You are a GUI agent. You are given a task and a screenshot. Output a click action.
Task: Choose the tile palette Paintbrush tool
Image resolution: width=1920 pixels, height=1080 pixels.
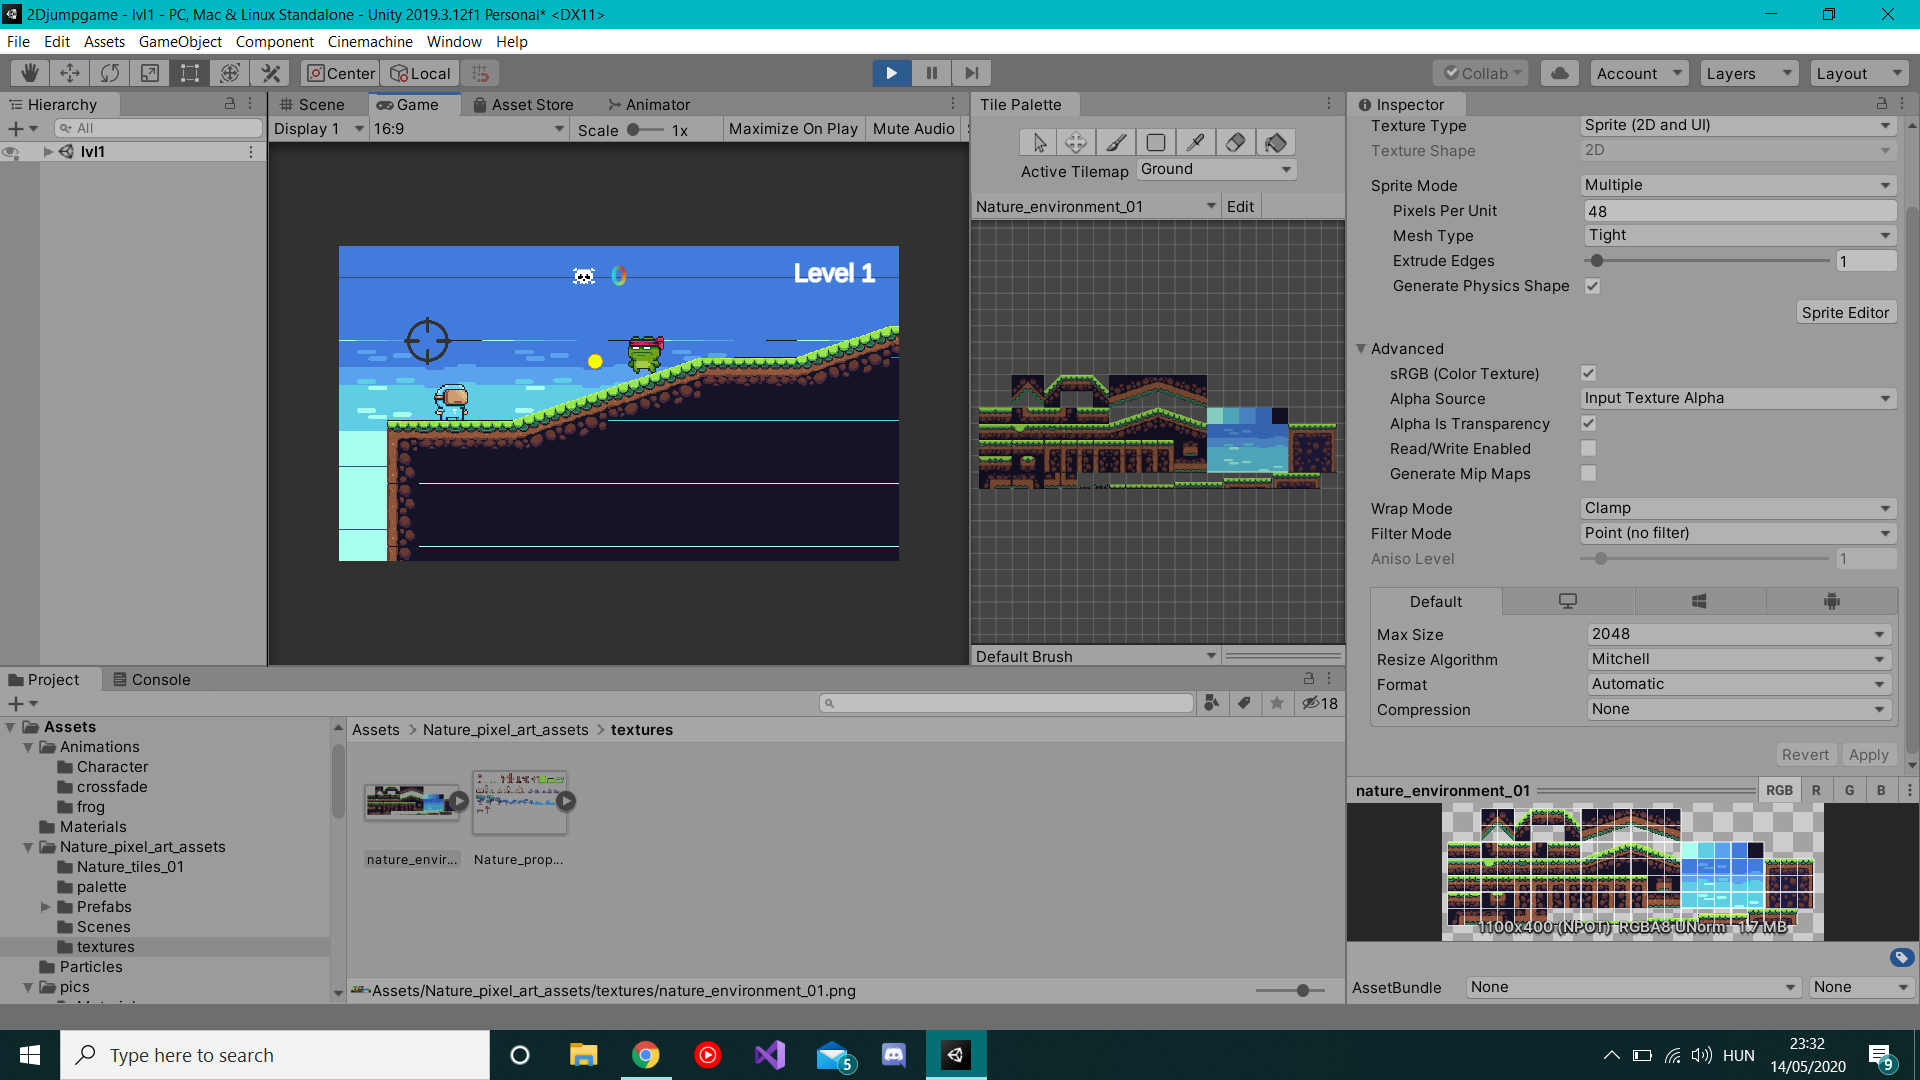1116,143
